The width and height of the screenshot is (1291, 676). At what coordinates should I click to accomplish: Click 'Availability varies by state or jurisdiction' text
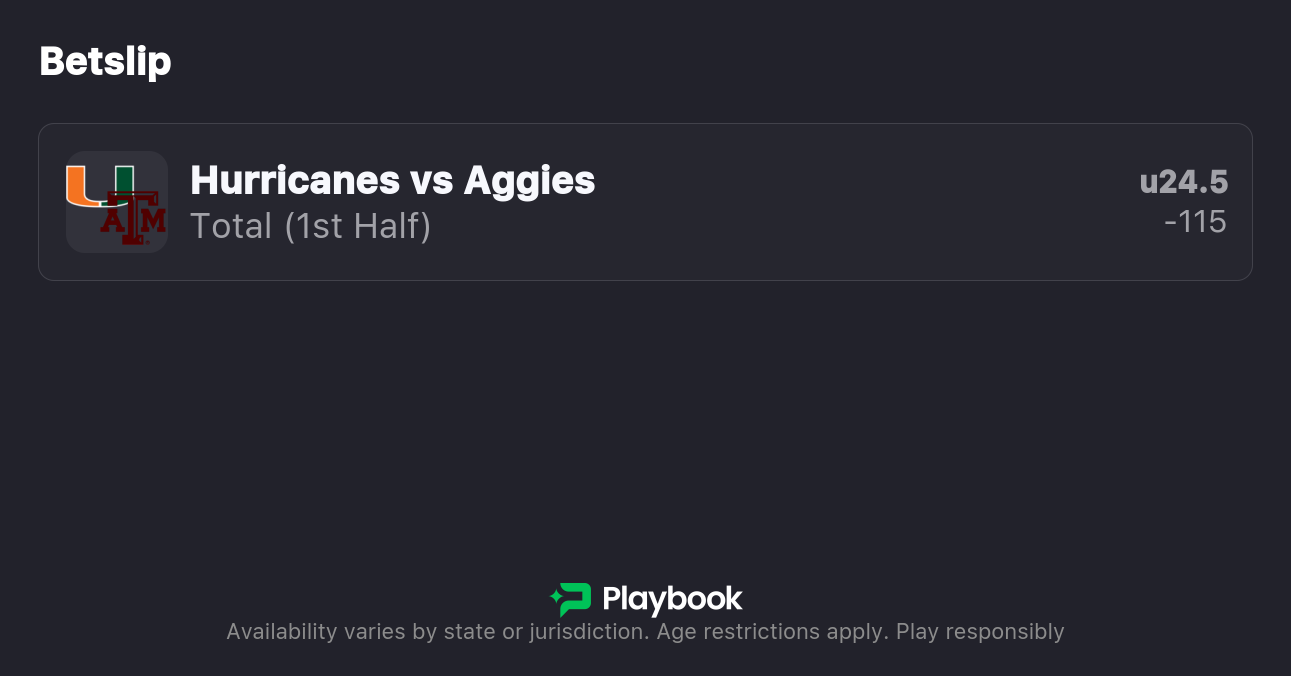pos(438,632)
